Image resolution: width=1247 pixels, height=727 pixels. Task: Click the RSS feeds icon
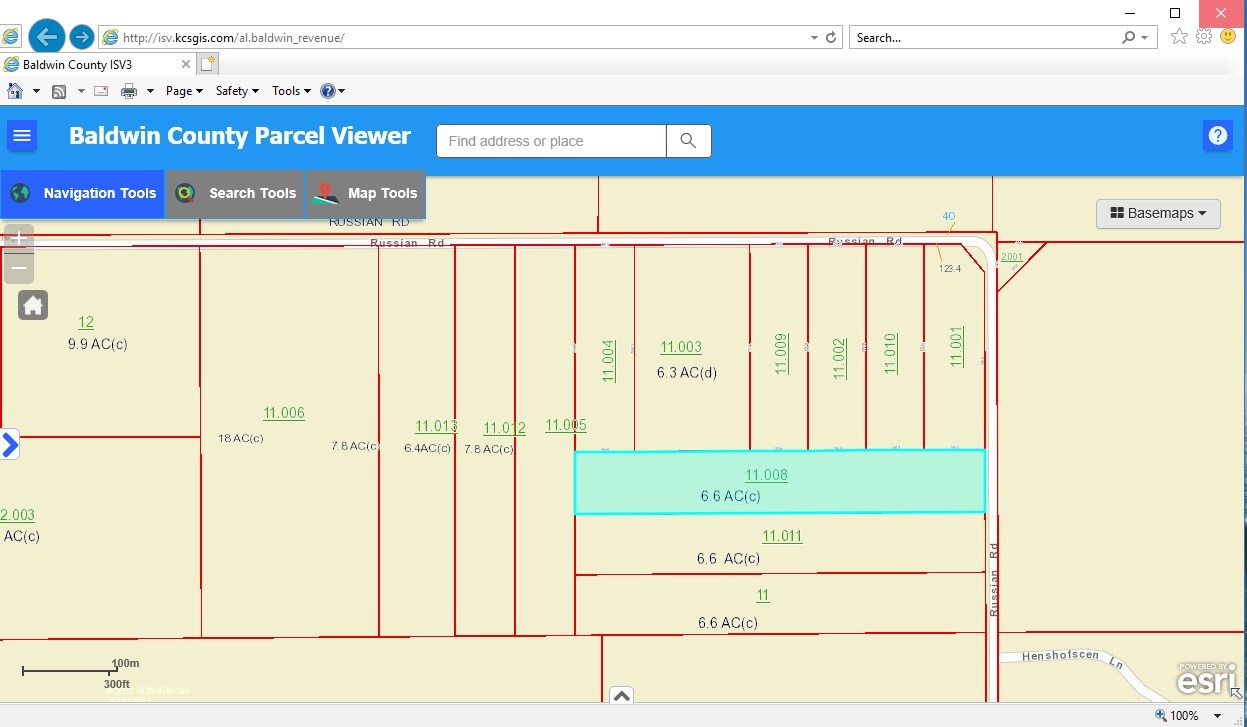[x=59, y=91]
